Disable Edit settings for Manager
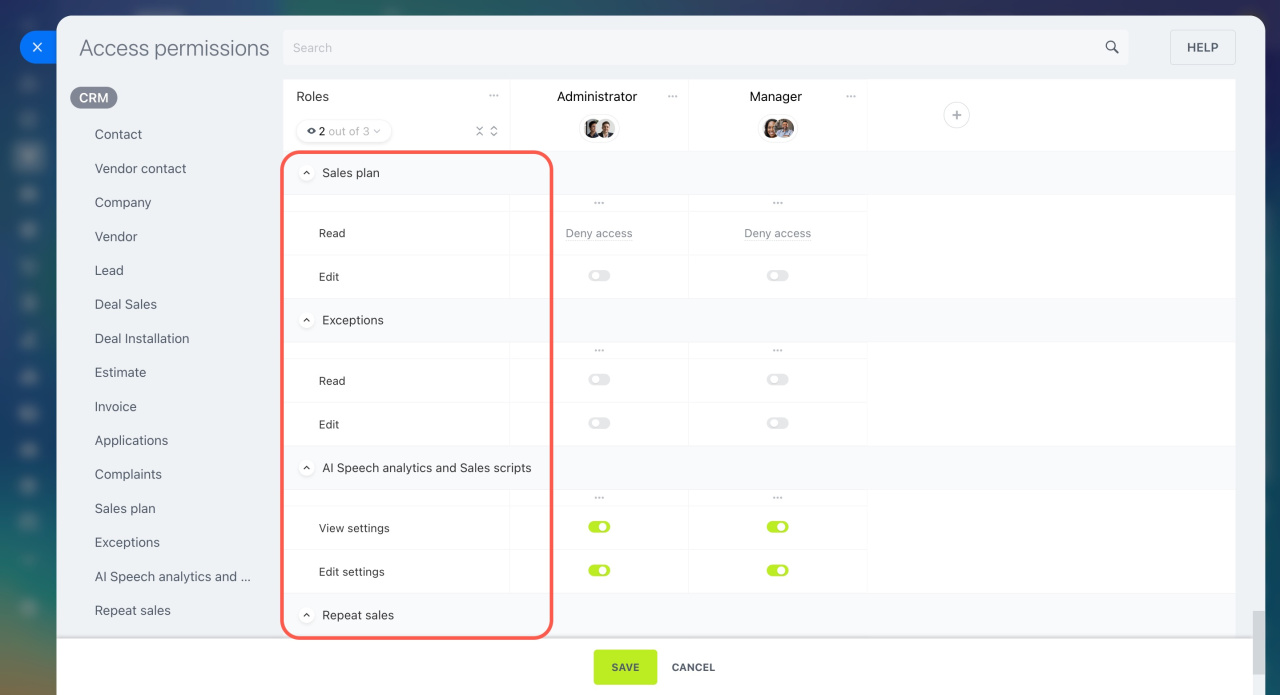1280x695 pixels. coord(778,571)
